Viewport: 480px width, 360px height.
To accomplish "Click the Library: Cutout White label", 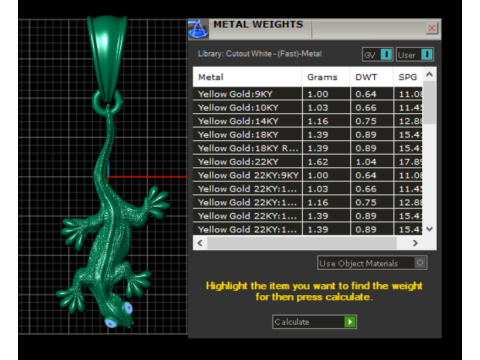I will click(x=259, y=54).
